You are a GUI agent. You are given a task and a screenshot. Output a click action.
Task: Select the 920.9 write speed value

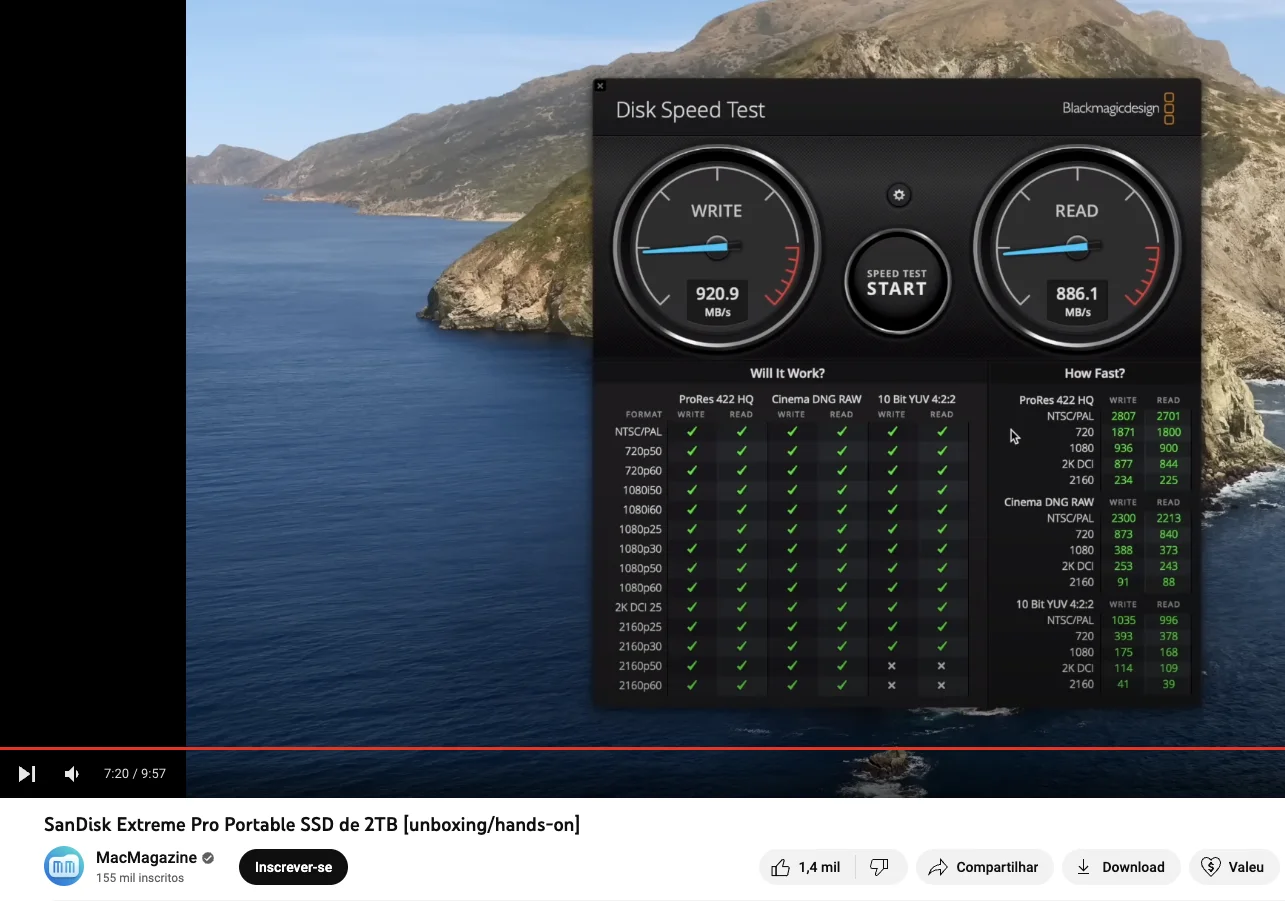tap(717, 294)
